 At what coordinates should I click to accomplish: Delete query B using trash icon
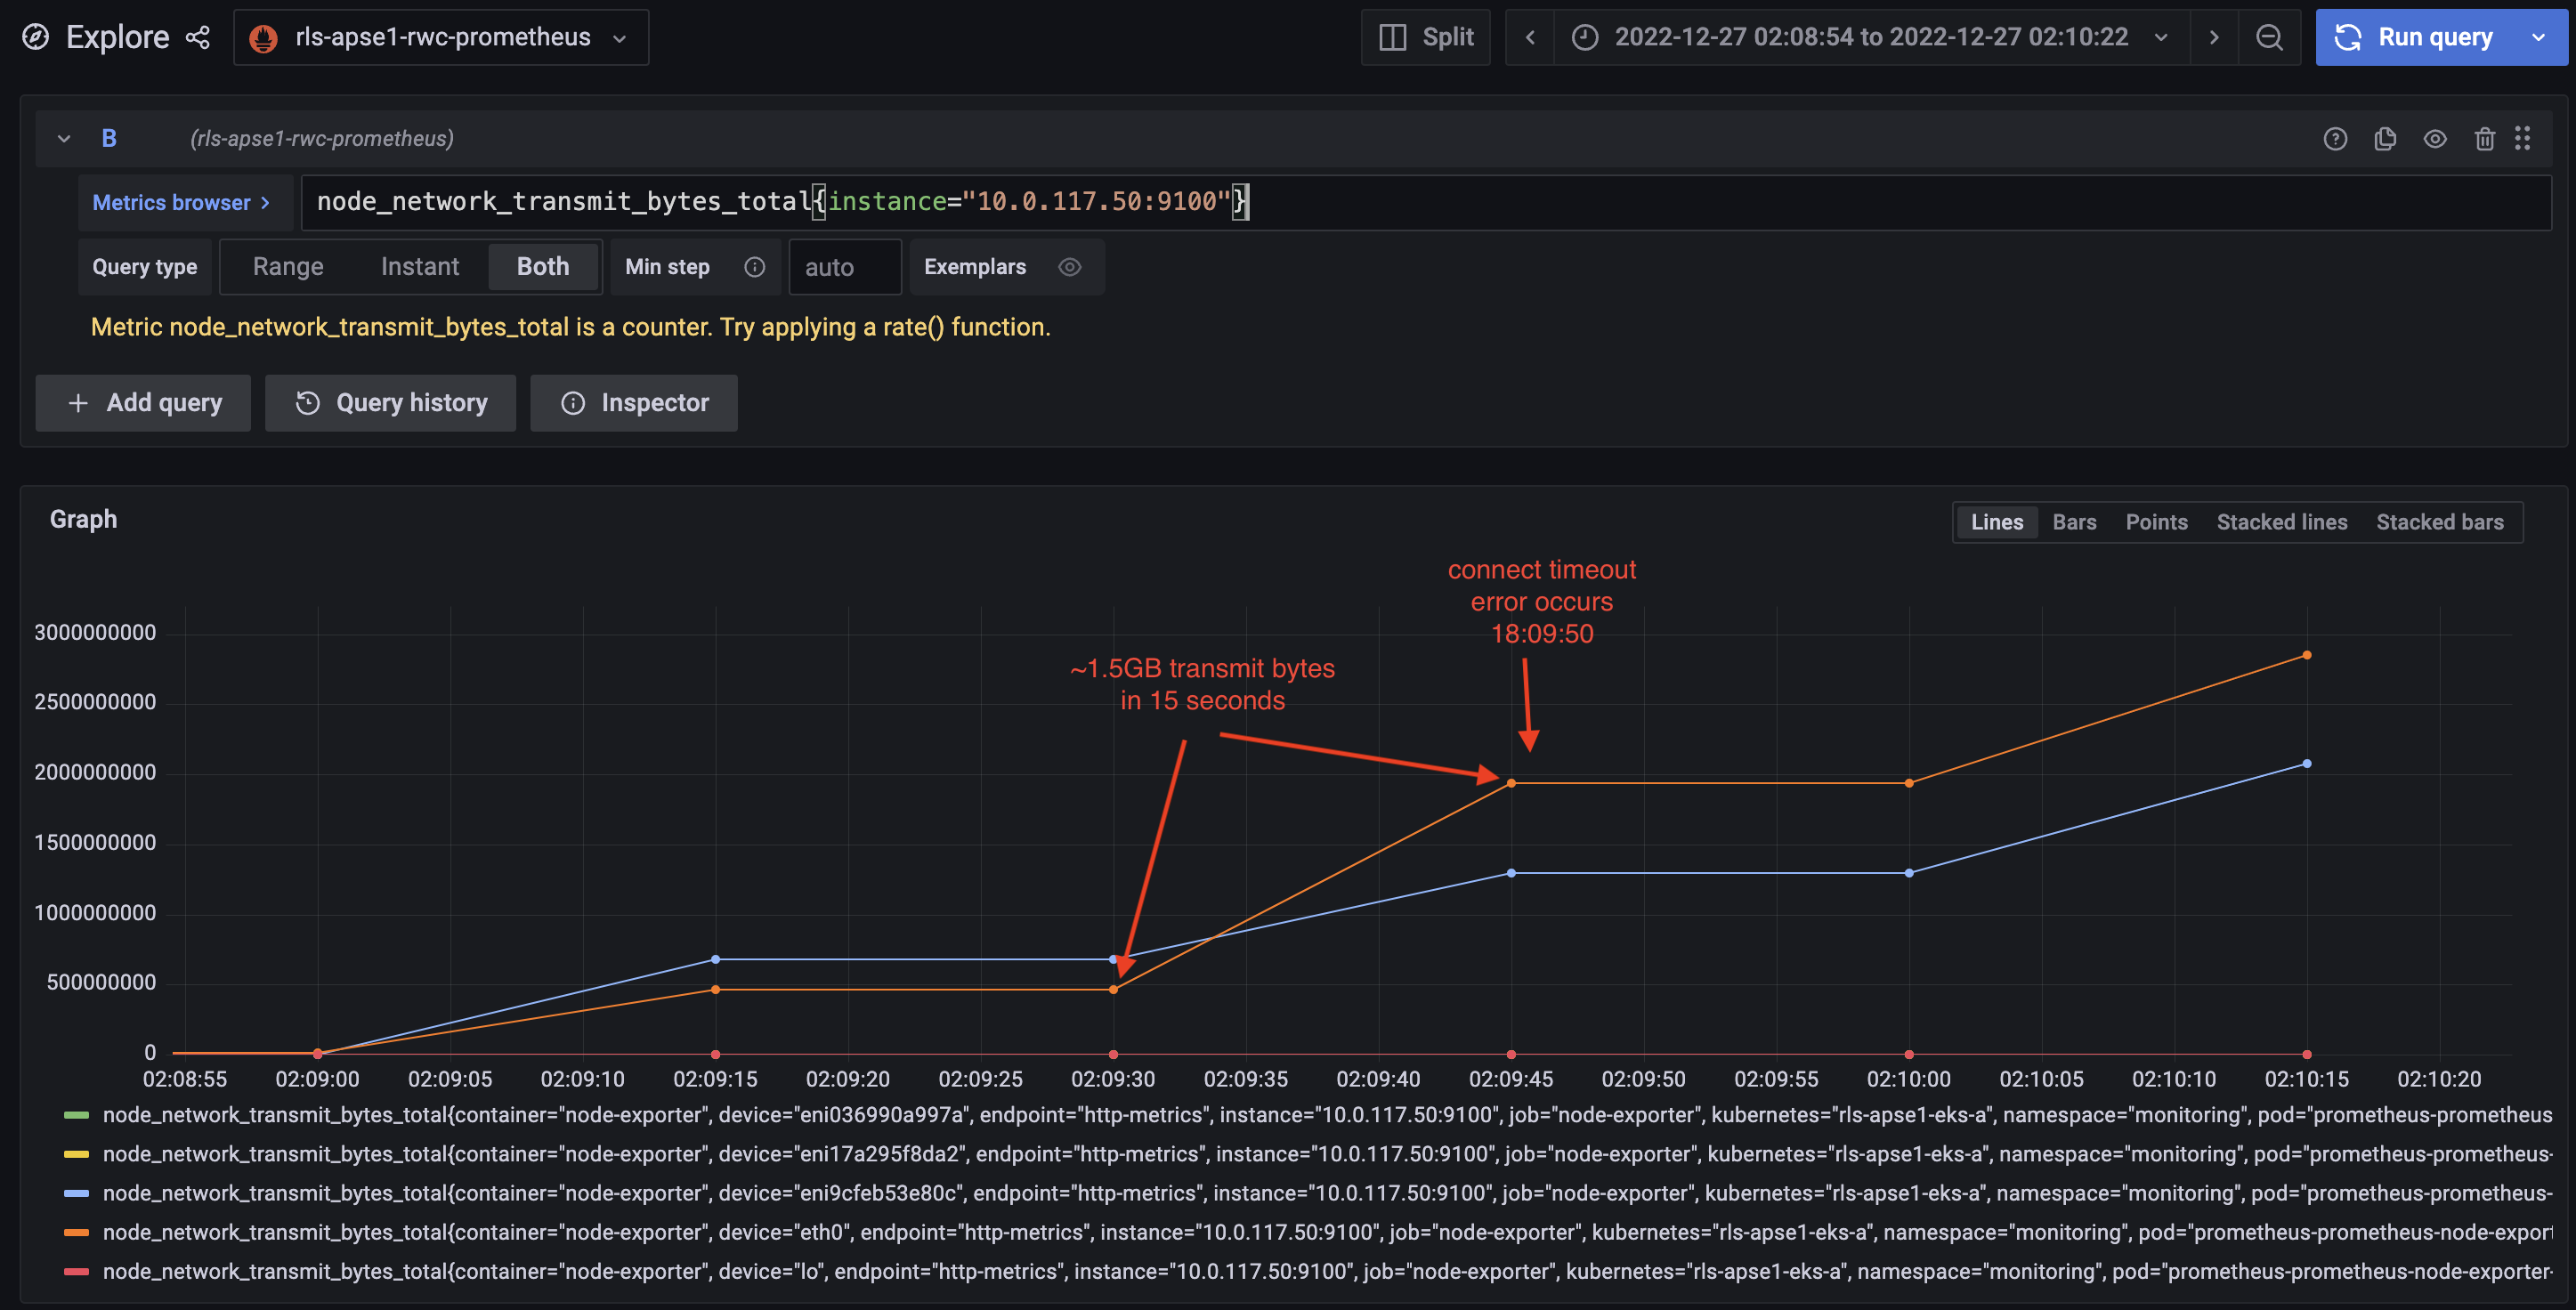[x=2484, y=139]
